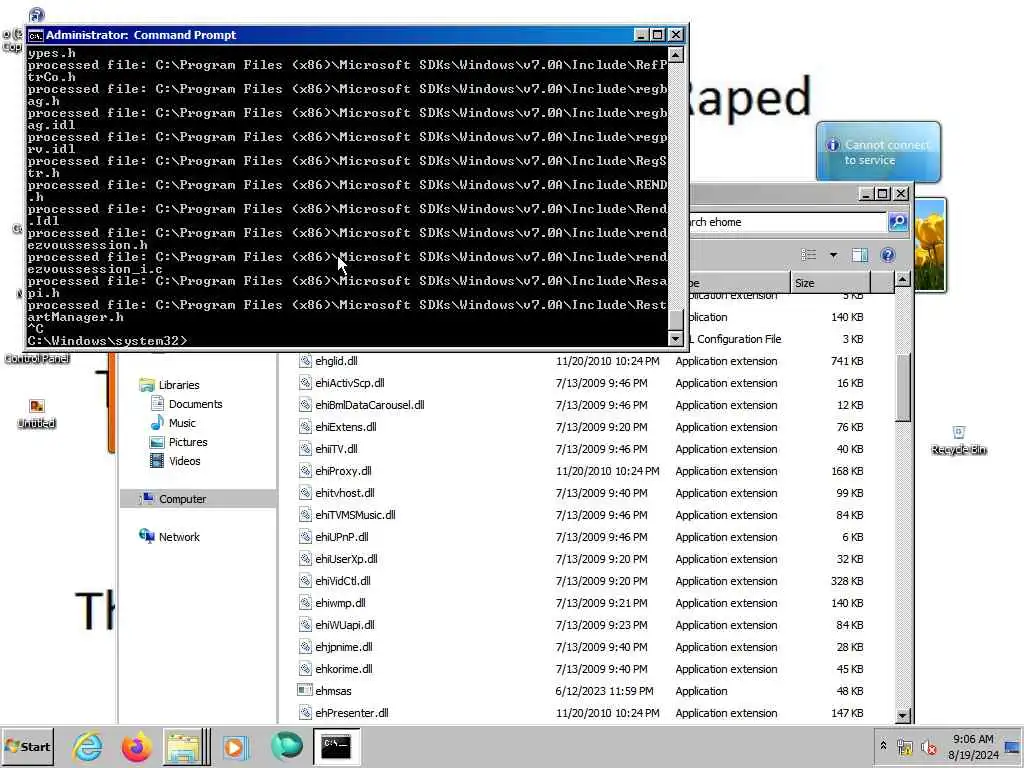Change the view icon in Explorer toolbar
Image resolution: width=1024 pixels, height=768 pixels.
(808, 255)
